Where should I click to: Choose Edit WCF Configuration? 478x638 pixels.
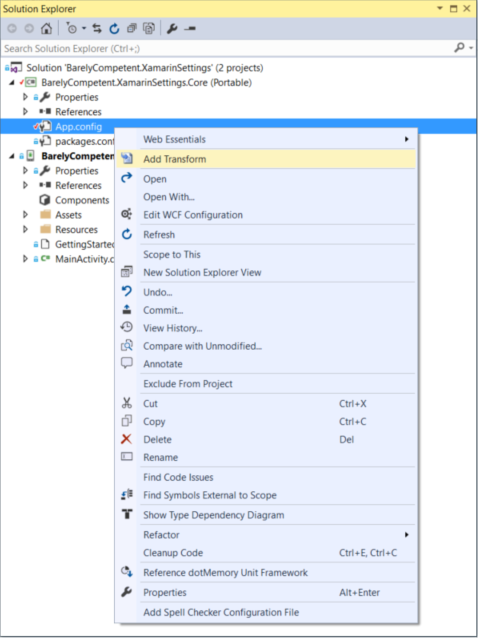[266, 215]
